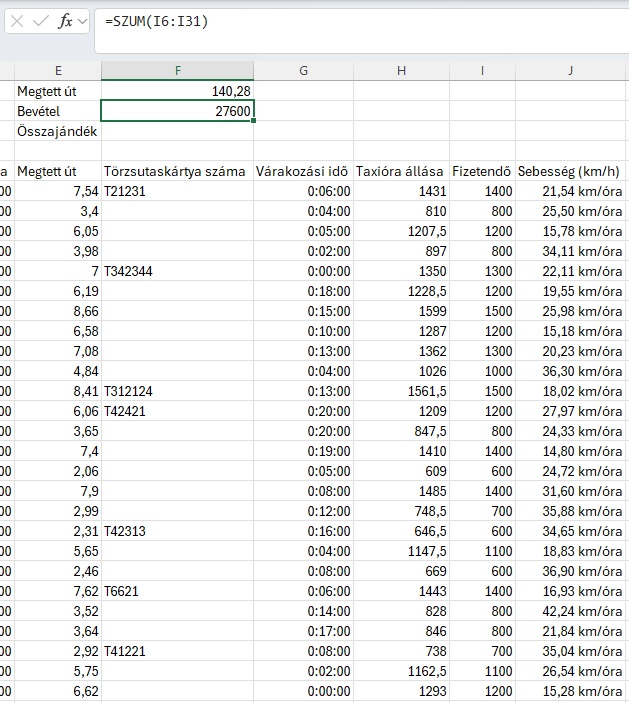
Task: Select column E header
Action: 58,70
